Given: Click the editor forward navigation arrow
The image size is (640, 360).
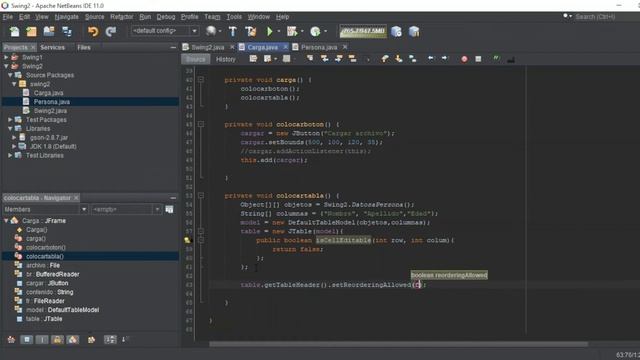Looking at the screenshot, I should pyautogui.click(x=444, y=59).
